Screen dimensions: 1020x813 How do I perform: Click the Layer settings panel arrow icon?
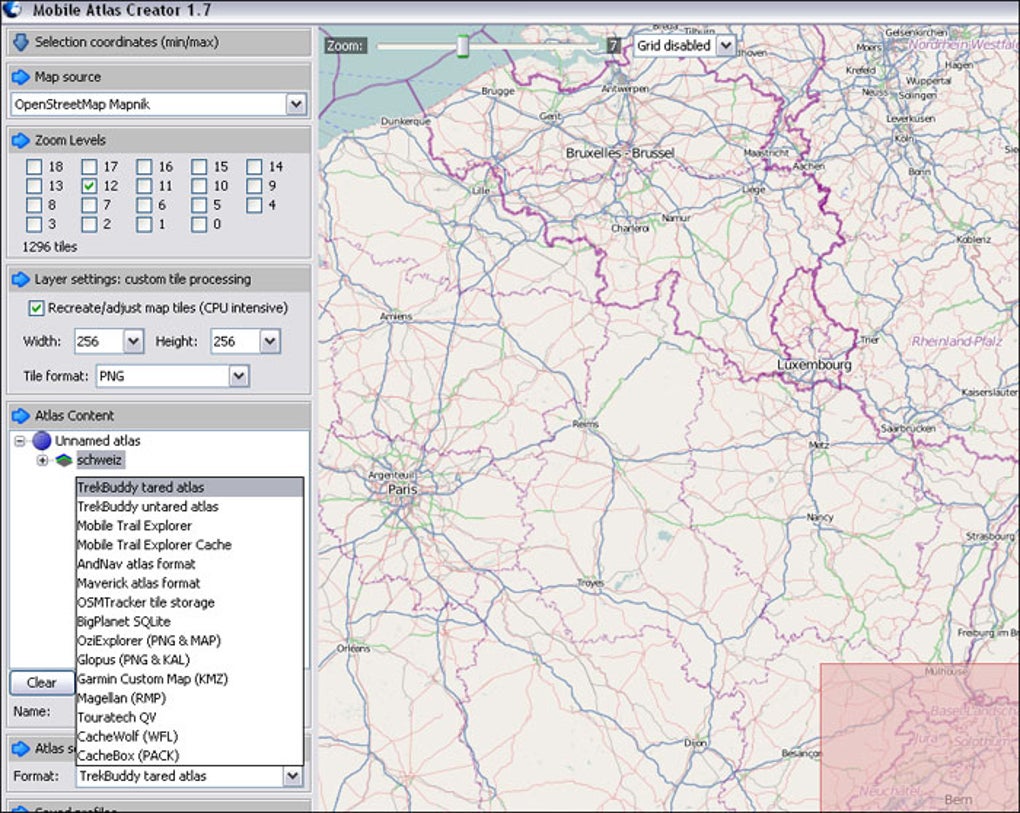tap(20, 280)
